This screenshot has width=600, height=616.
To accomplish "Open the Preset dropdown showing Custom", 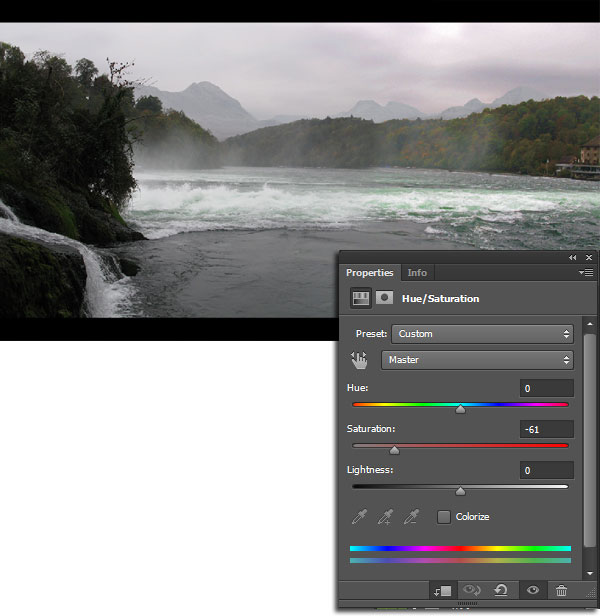I will 483,334.
